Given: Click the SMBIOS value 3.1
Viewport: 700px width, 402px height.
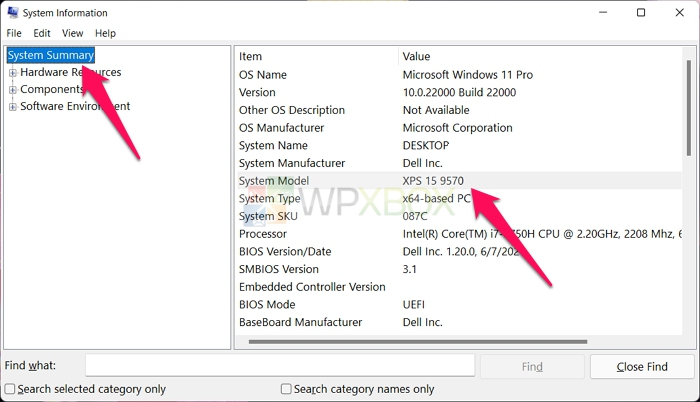Looking at the screenshot, I should [409, 269].
